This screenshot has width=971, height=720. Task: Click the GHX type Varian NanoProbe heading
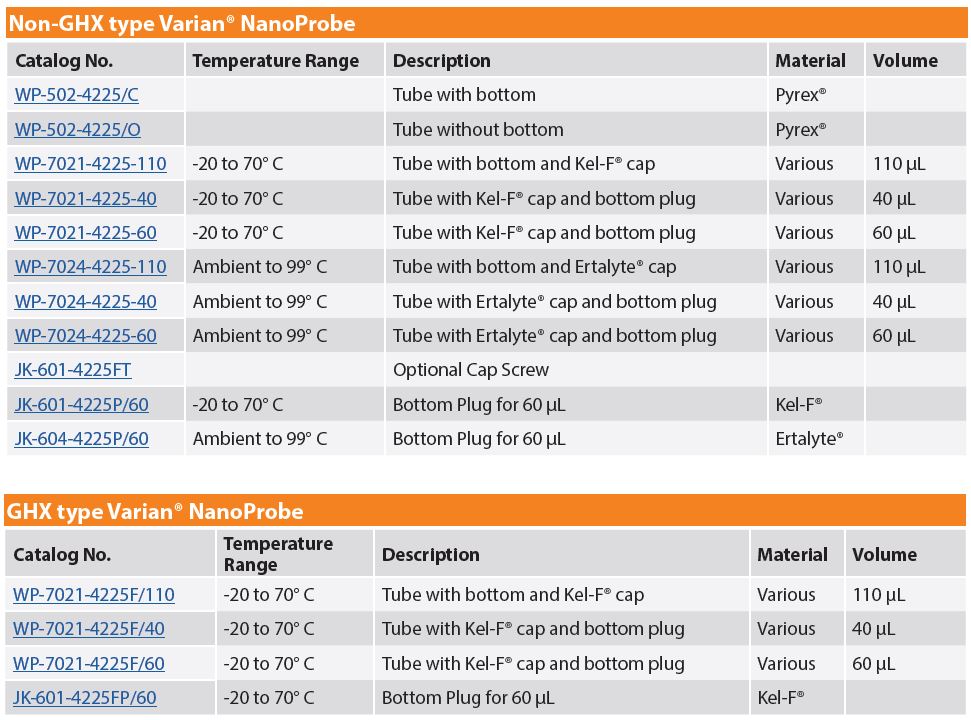155,511
